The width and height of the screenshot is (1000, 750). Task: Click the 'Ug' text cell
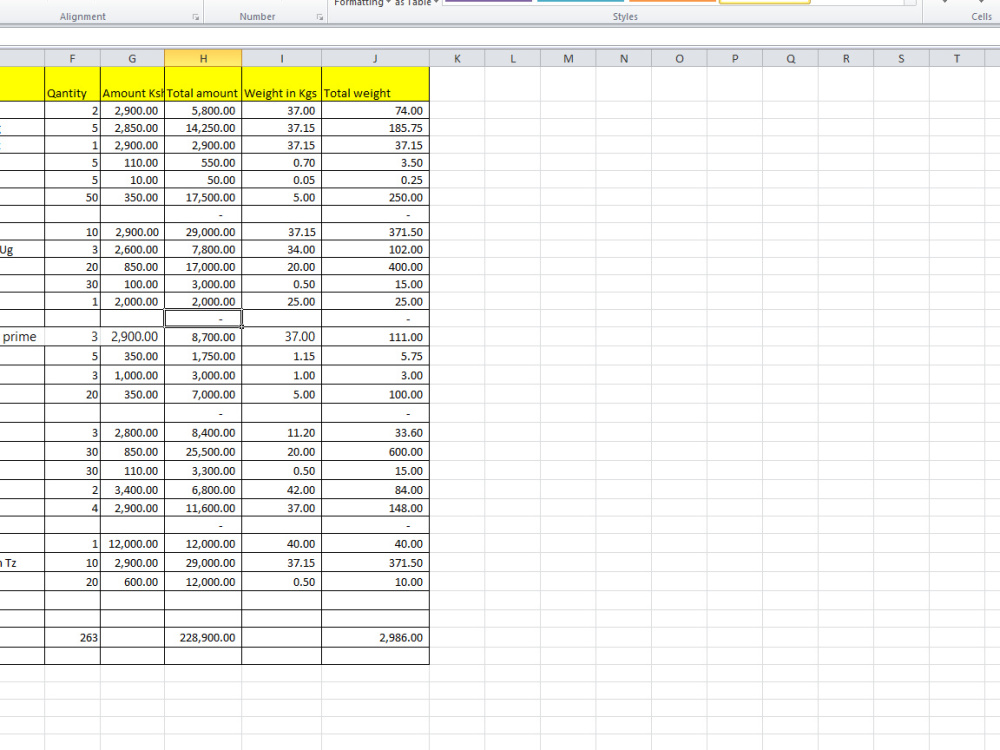click(x=22, y=249)
